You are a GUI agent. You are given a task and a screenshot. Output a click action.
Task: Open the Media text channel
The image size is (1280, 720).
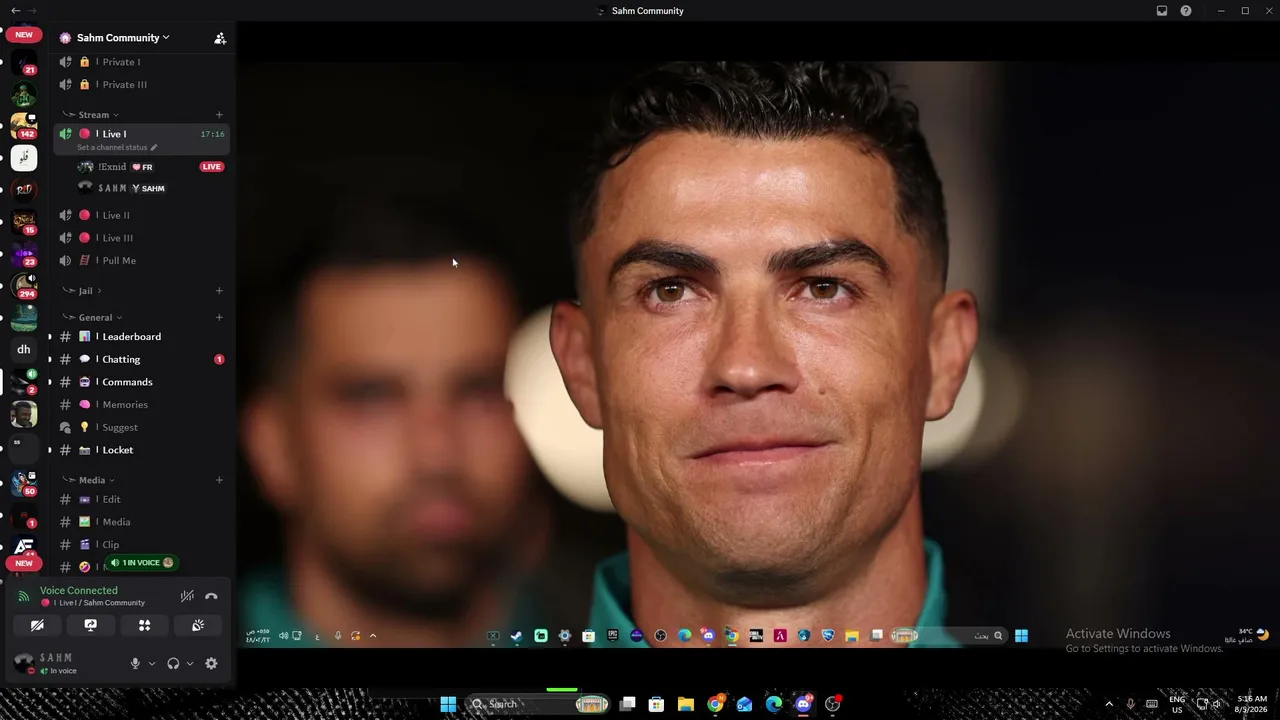point(141,522)
